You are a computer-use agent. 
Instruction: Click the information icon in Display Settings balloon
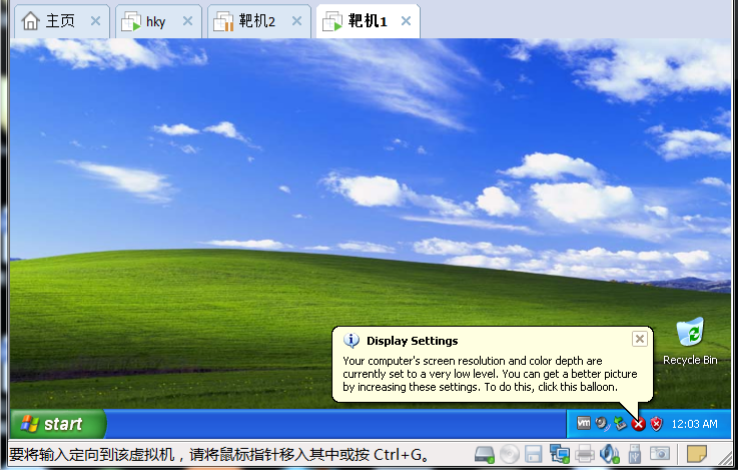[351, 340]
